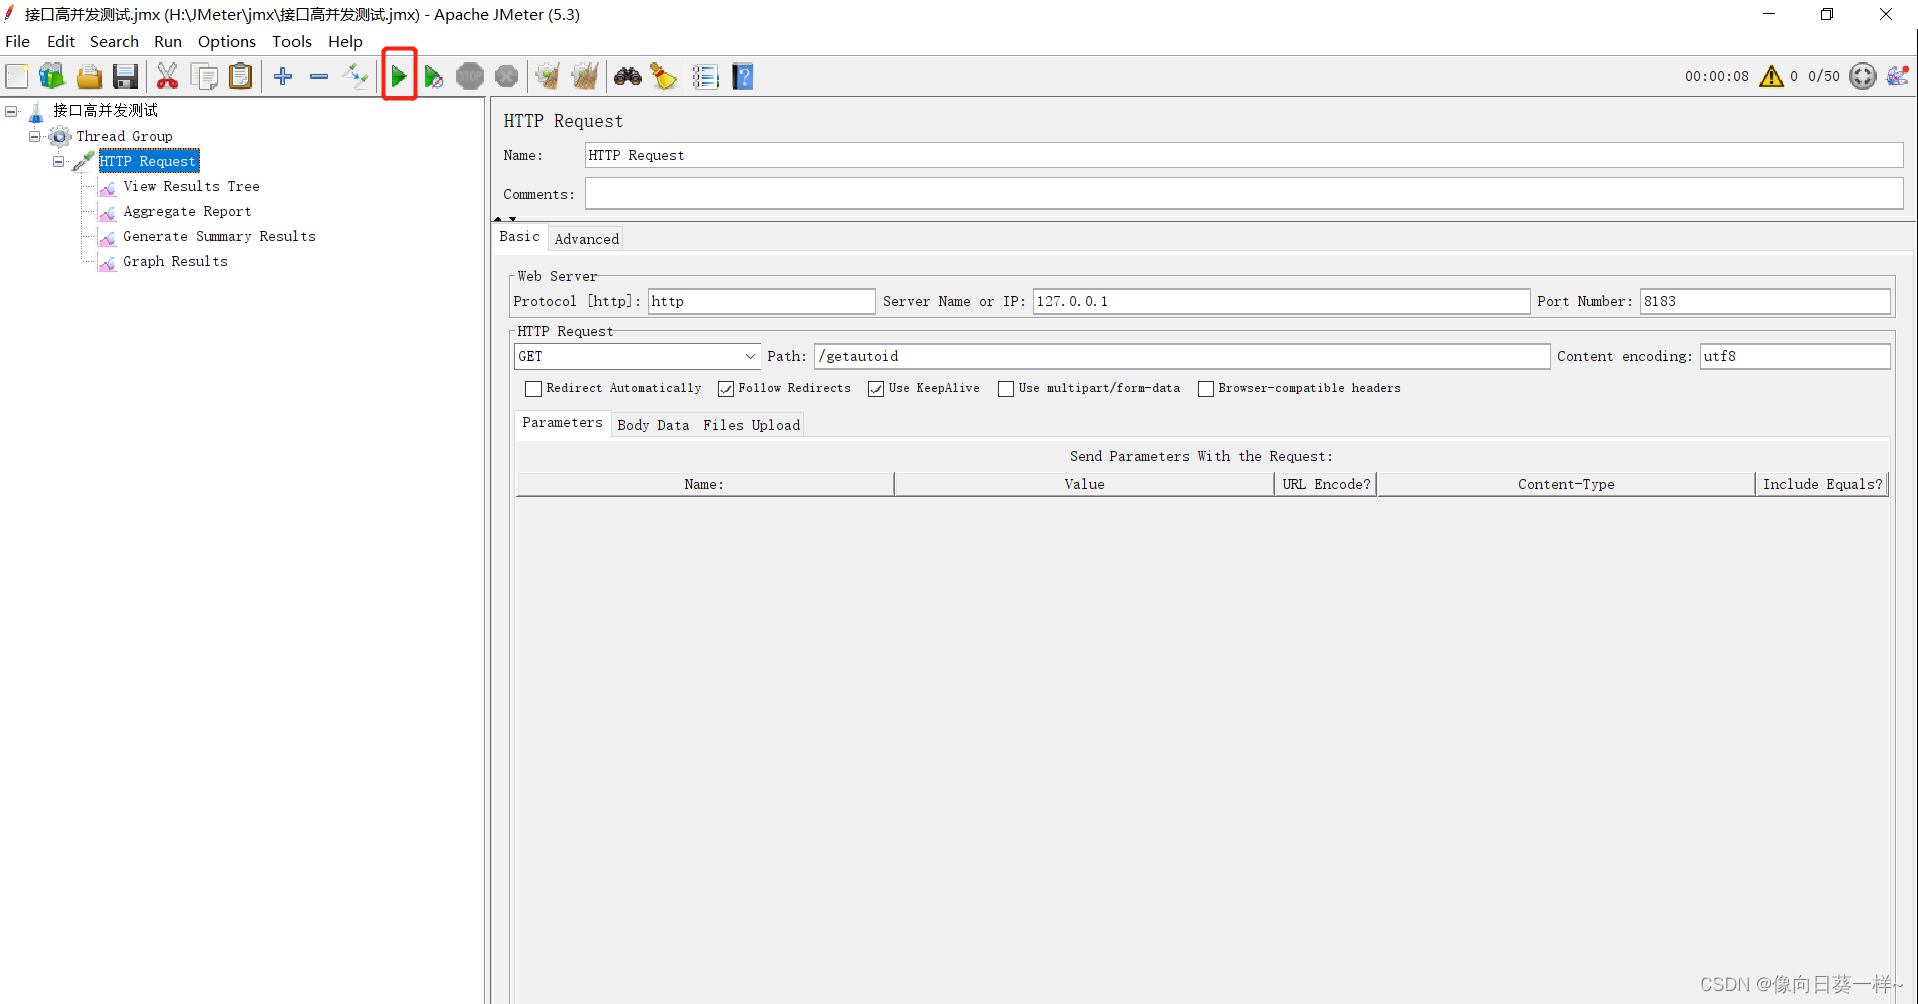Click the Expand All plus icon
The height and width of the screenshot is (1004, 1918).
pos(283,76)
